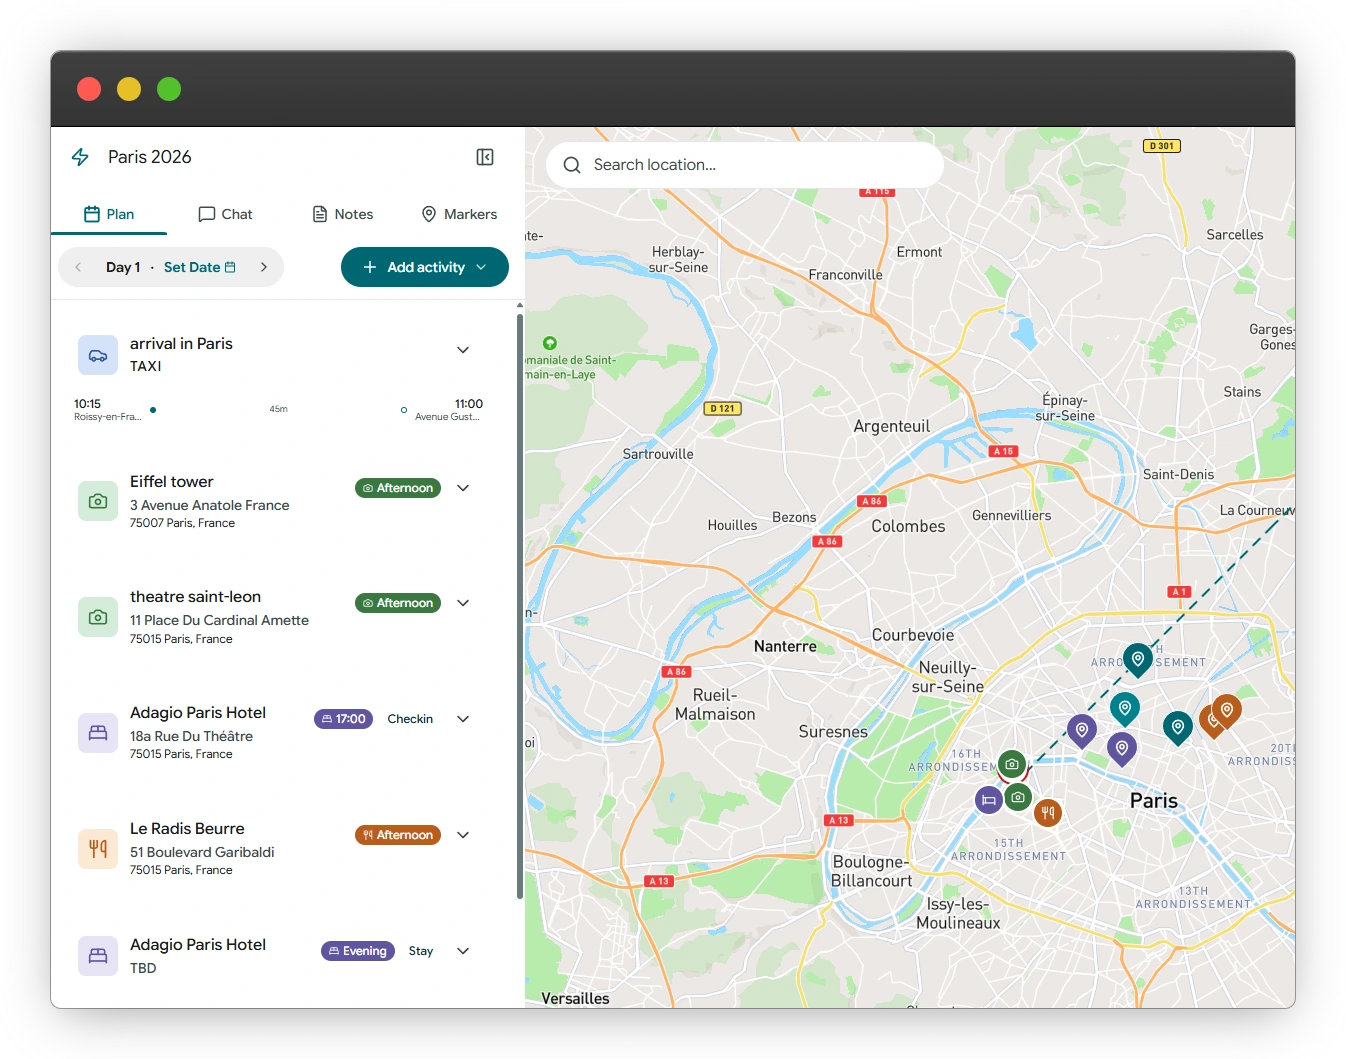The width and height of the screenshot is (1346, 1059).
Task: Expand the arrival in Paris activity
Action: tap(463, 350)
